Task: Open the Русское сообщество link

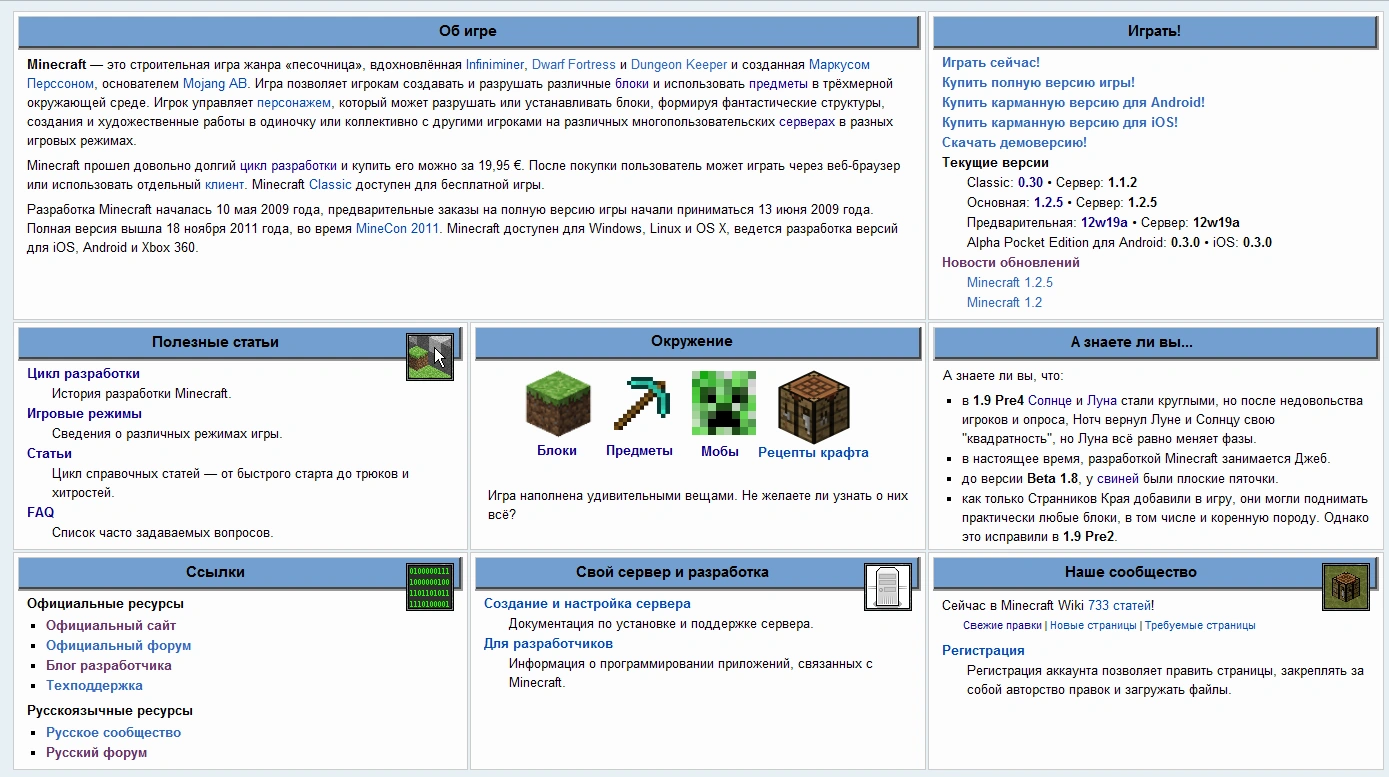Action: pyautogui.click(x=113, y=733)
